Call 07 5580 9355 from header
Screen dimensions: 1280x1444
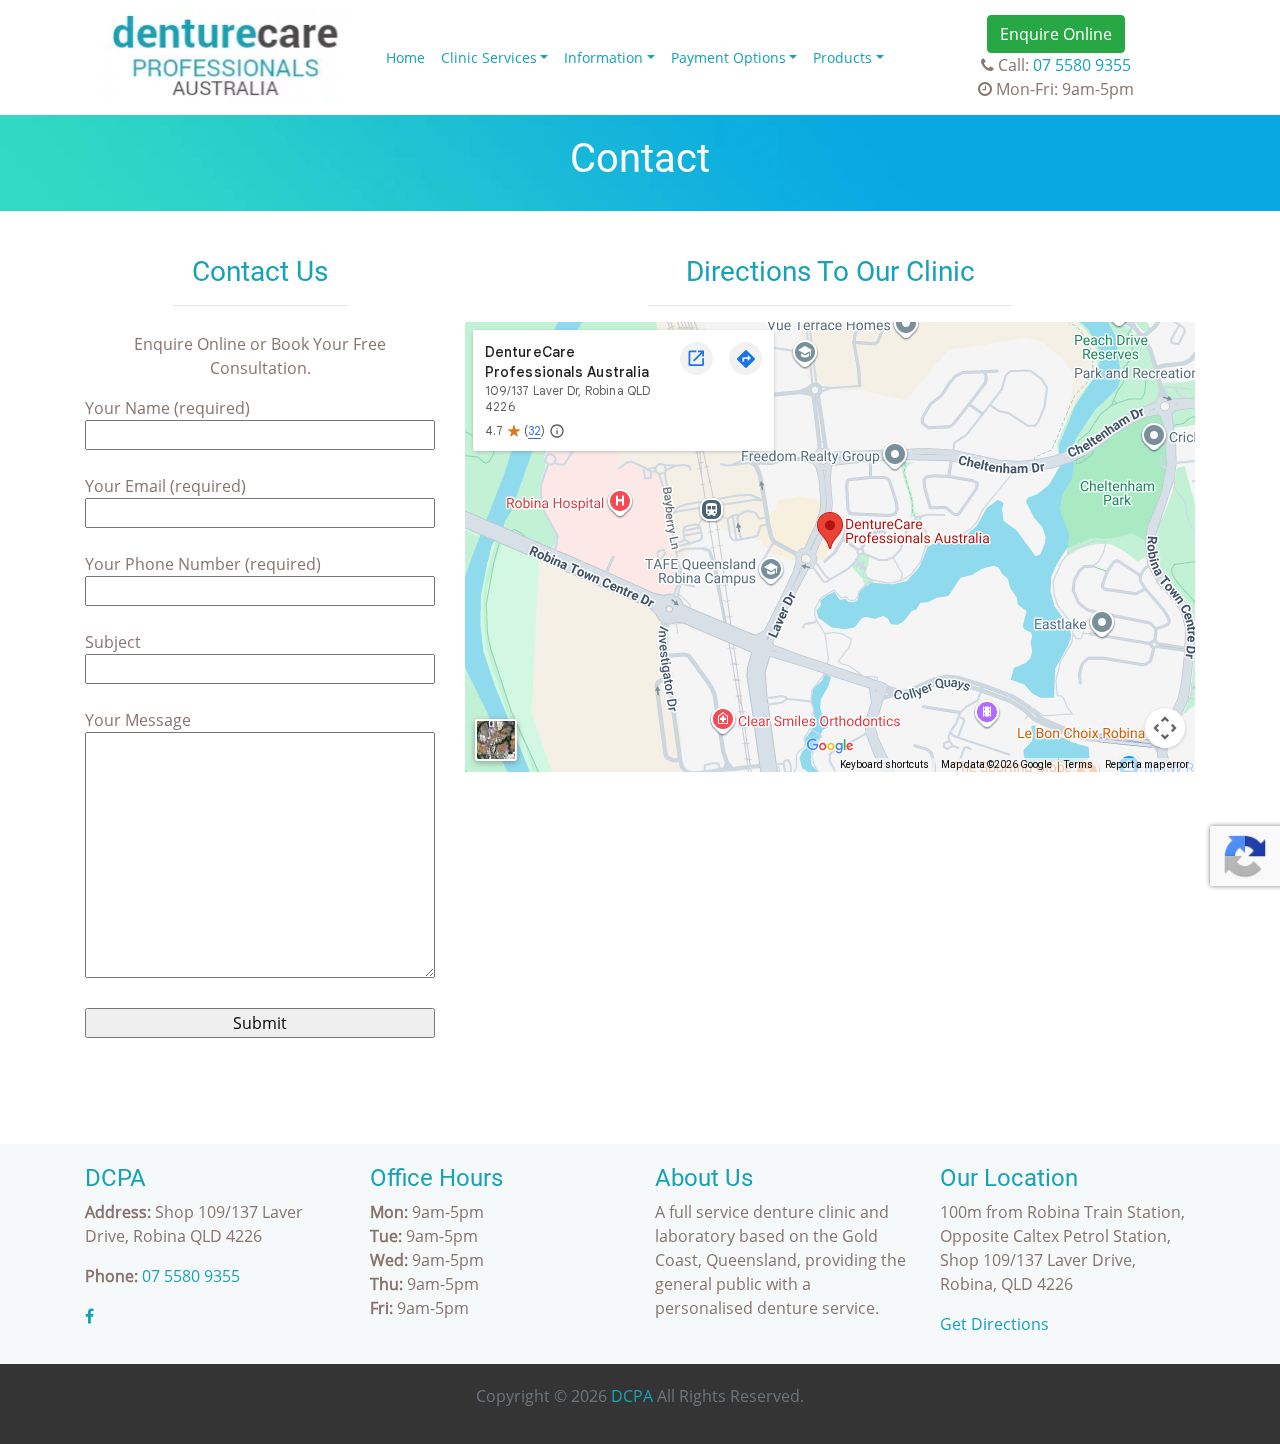coord(1082,65)
